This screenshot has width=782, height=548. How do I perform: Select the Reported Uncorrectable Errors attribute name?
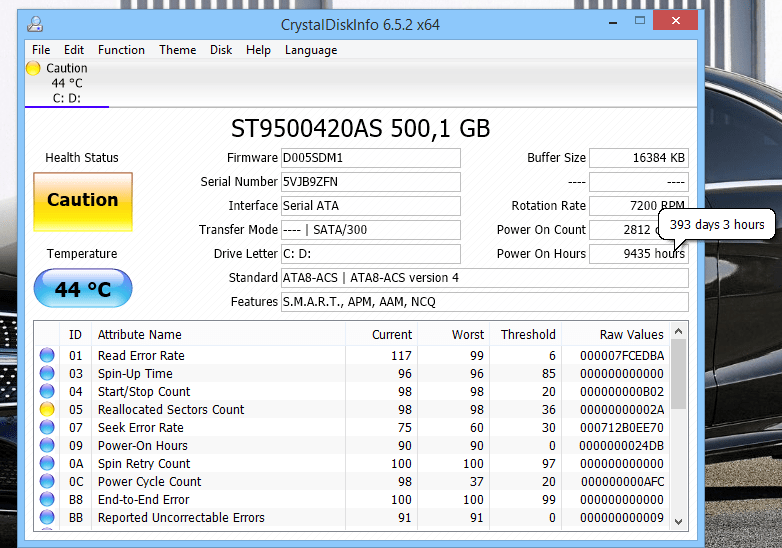click(181, 518)
